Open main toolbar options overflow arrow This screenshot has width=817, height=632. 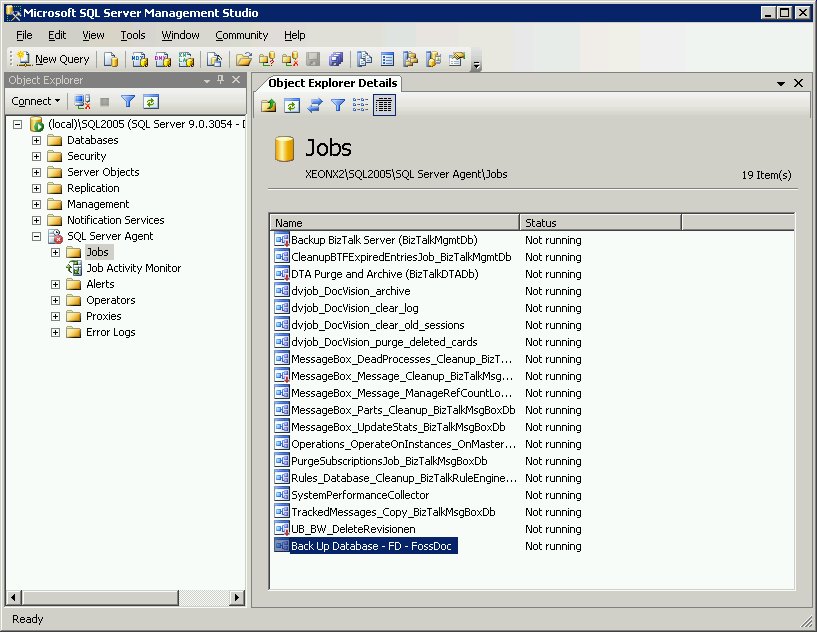476,65
